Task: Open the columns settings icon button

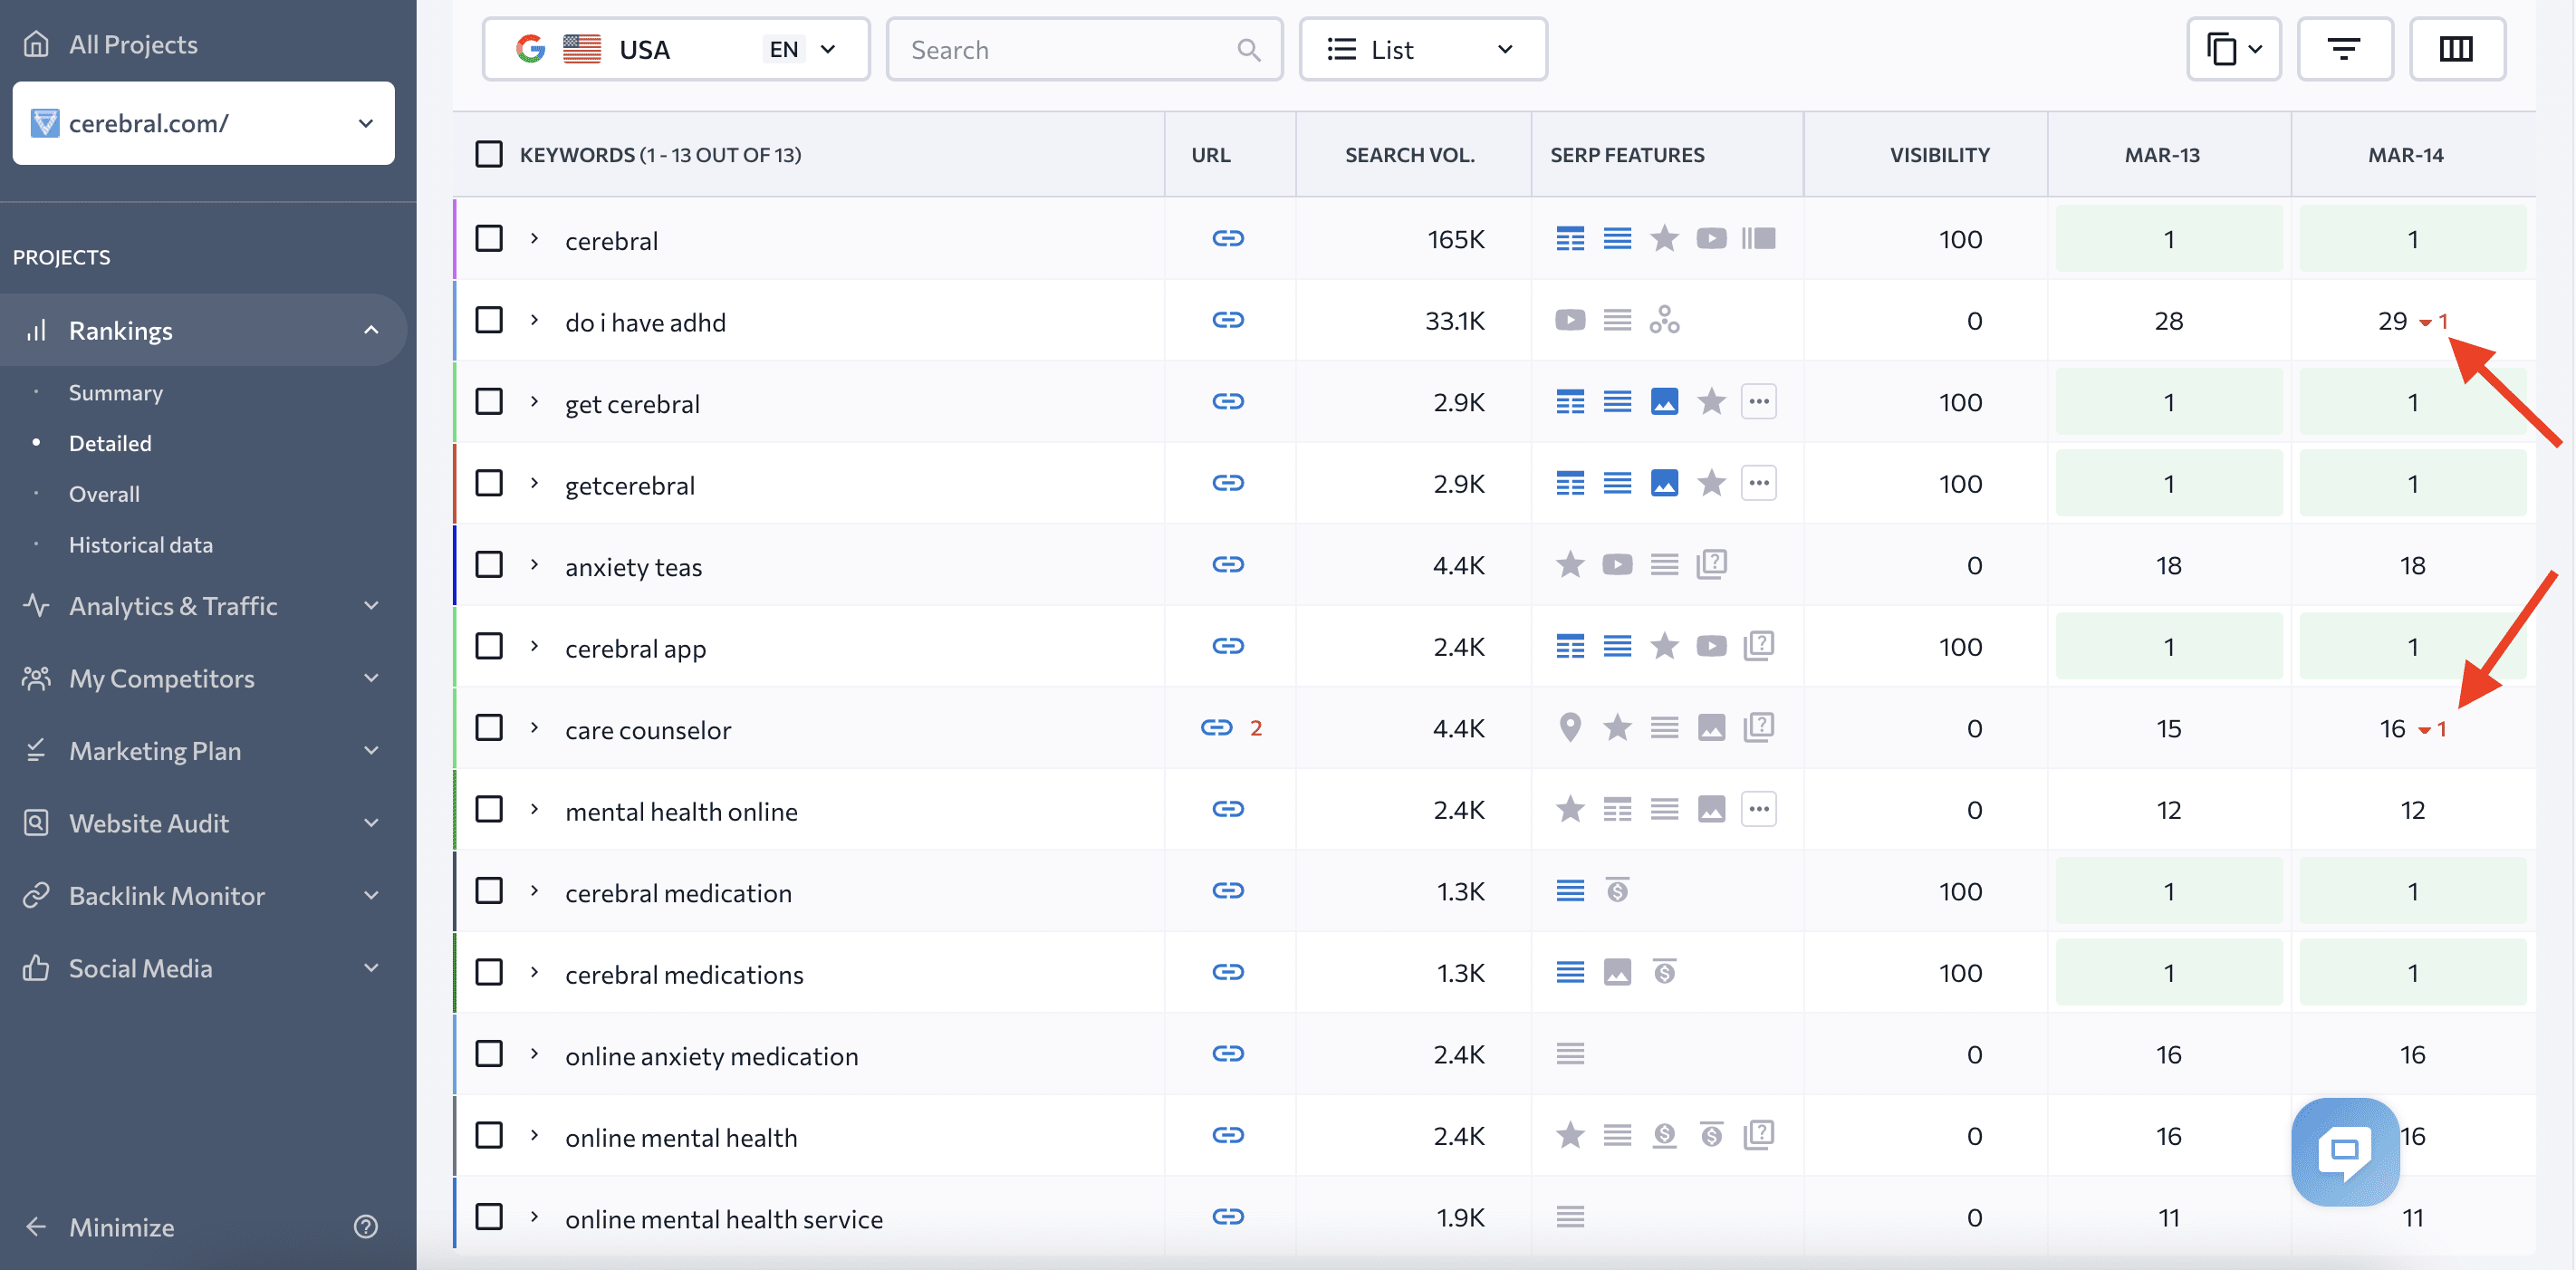Action: pos(2456,49)
